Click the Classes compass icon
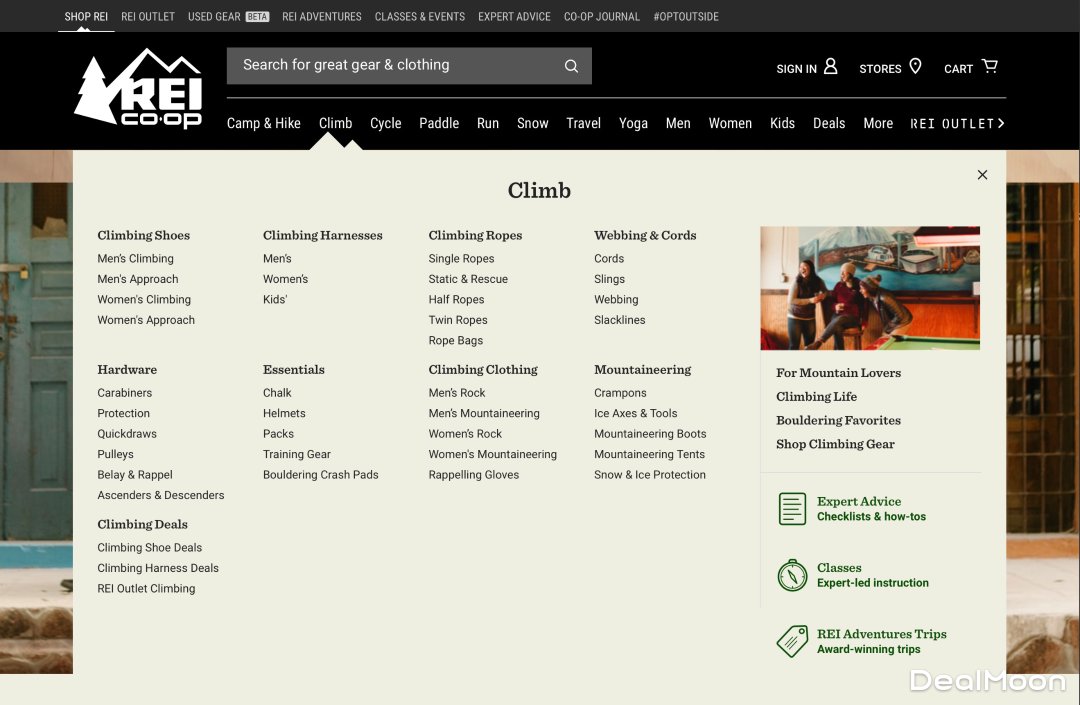The image size is (1080, 705). pyautogui.click(x=792, y=575)
